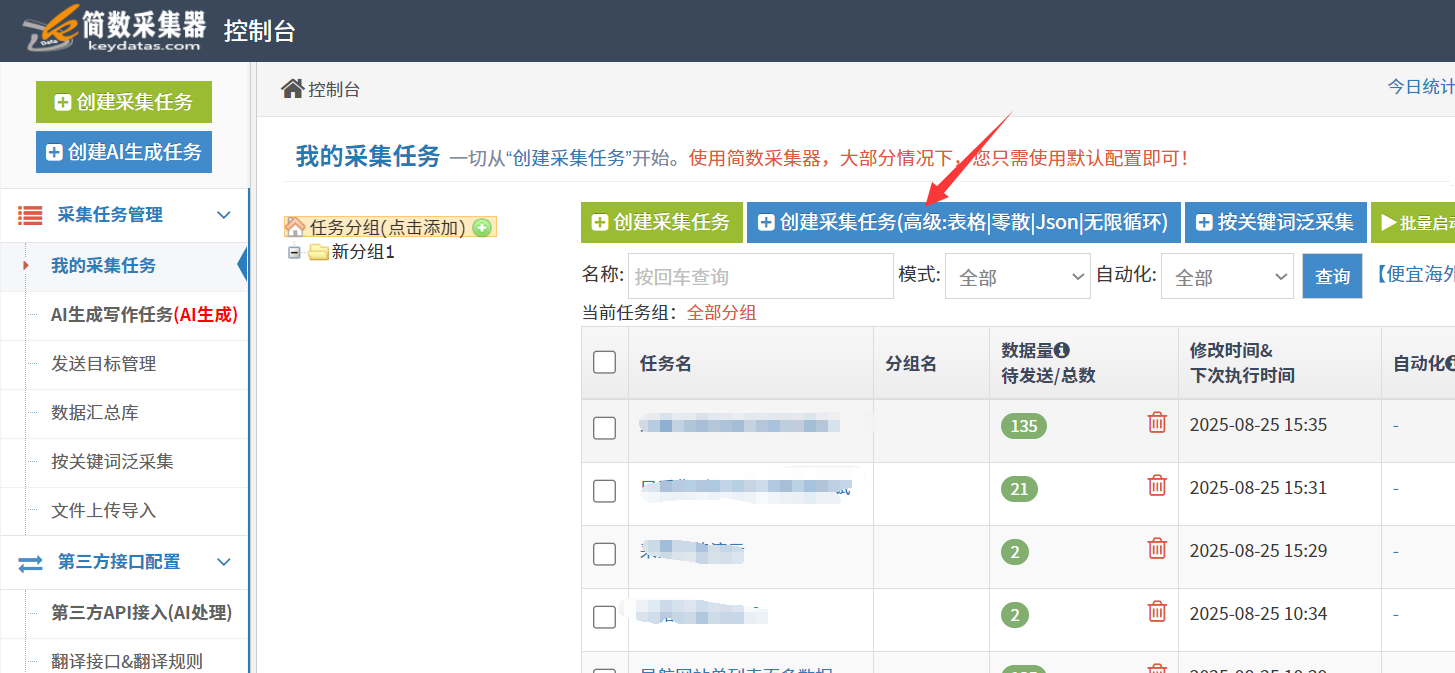The width and height of the screenshot is (1455, 673).
Task: Click the 全部分组 current group text
Action: [x=721, y=313]
